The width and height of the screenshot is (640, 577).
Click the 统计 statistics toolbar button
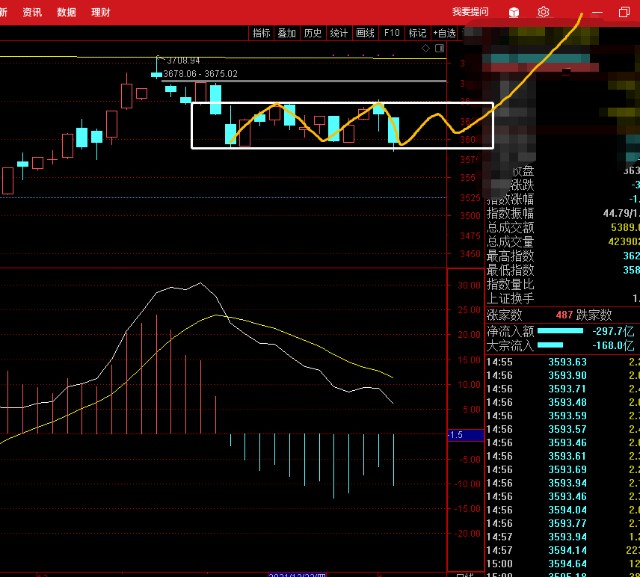pos(339,33)
